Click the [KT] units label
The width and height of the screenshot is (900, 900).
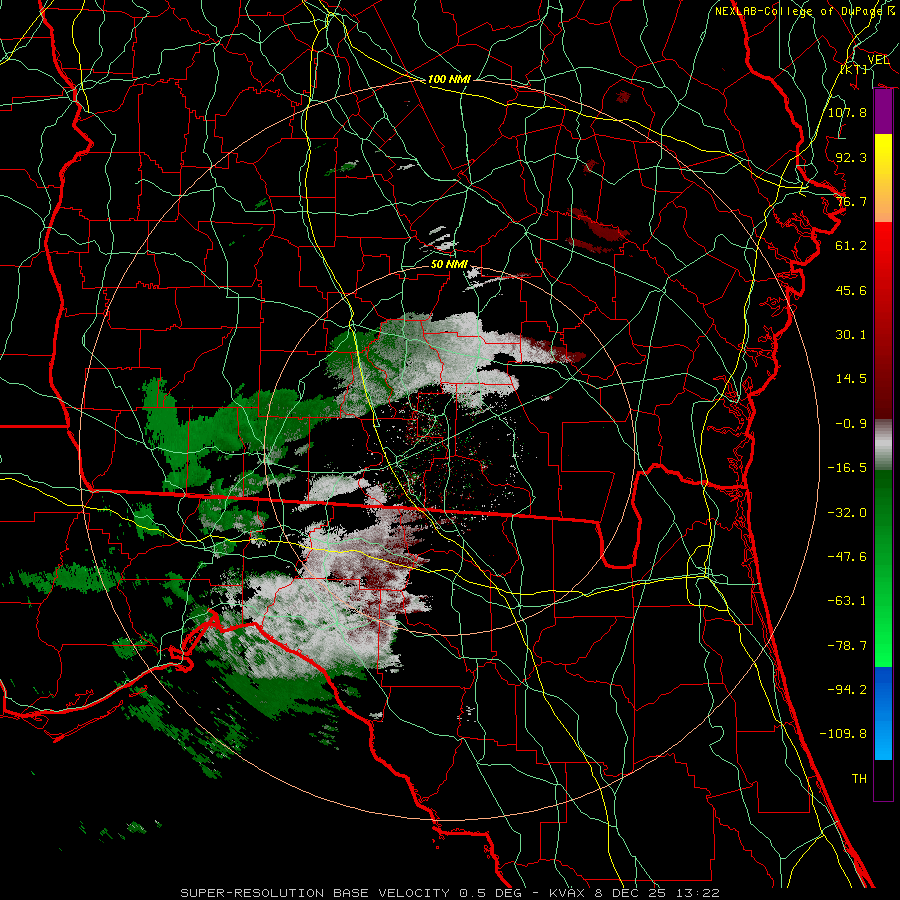(x=854, y=69)
